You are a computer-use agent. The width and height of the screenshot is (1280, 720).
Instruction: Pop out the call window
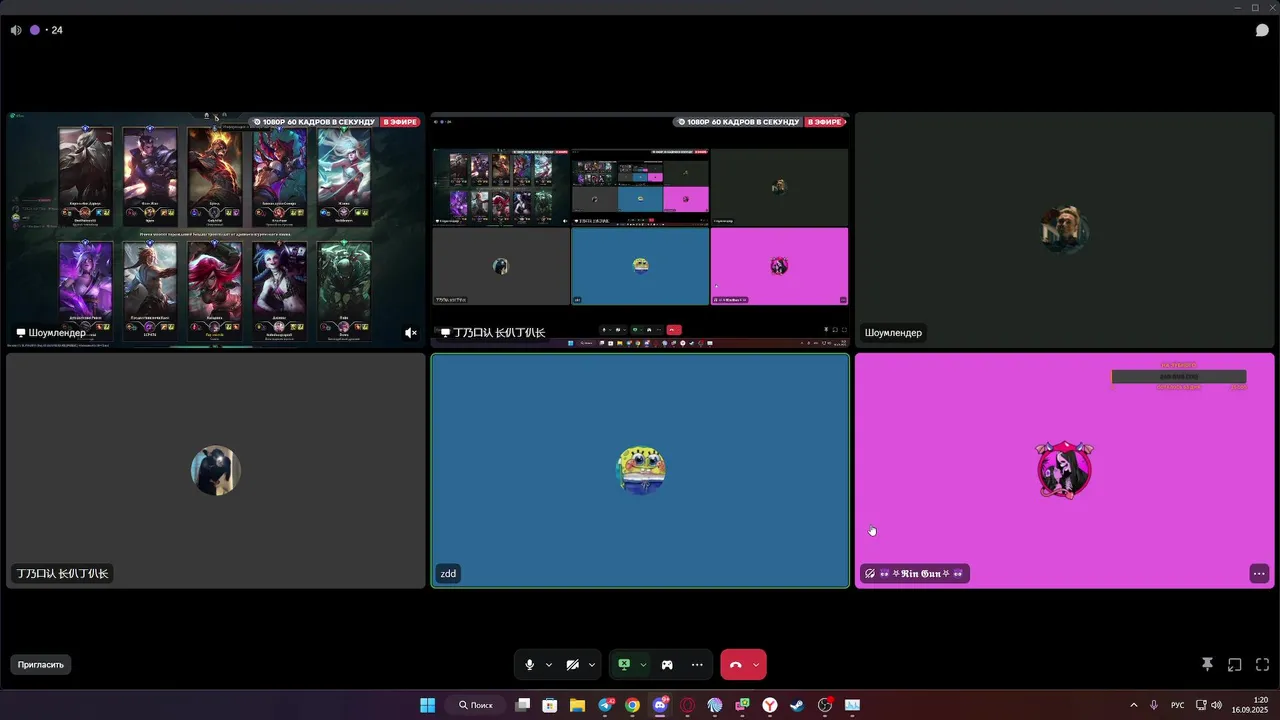tap(1235, 664)
